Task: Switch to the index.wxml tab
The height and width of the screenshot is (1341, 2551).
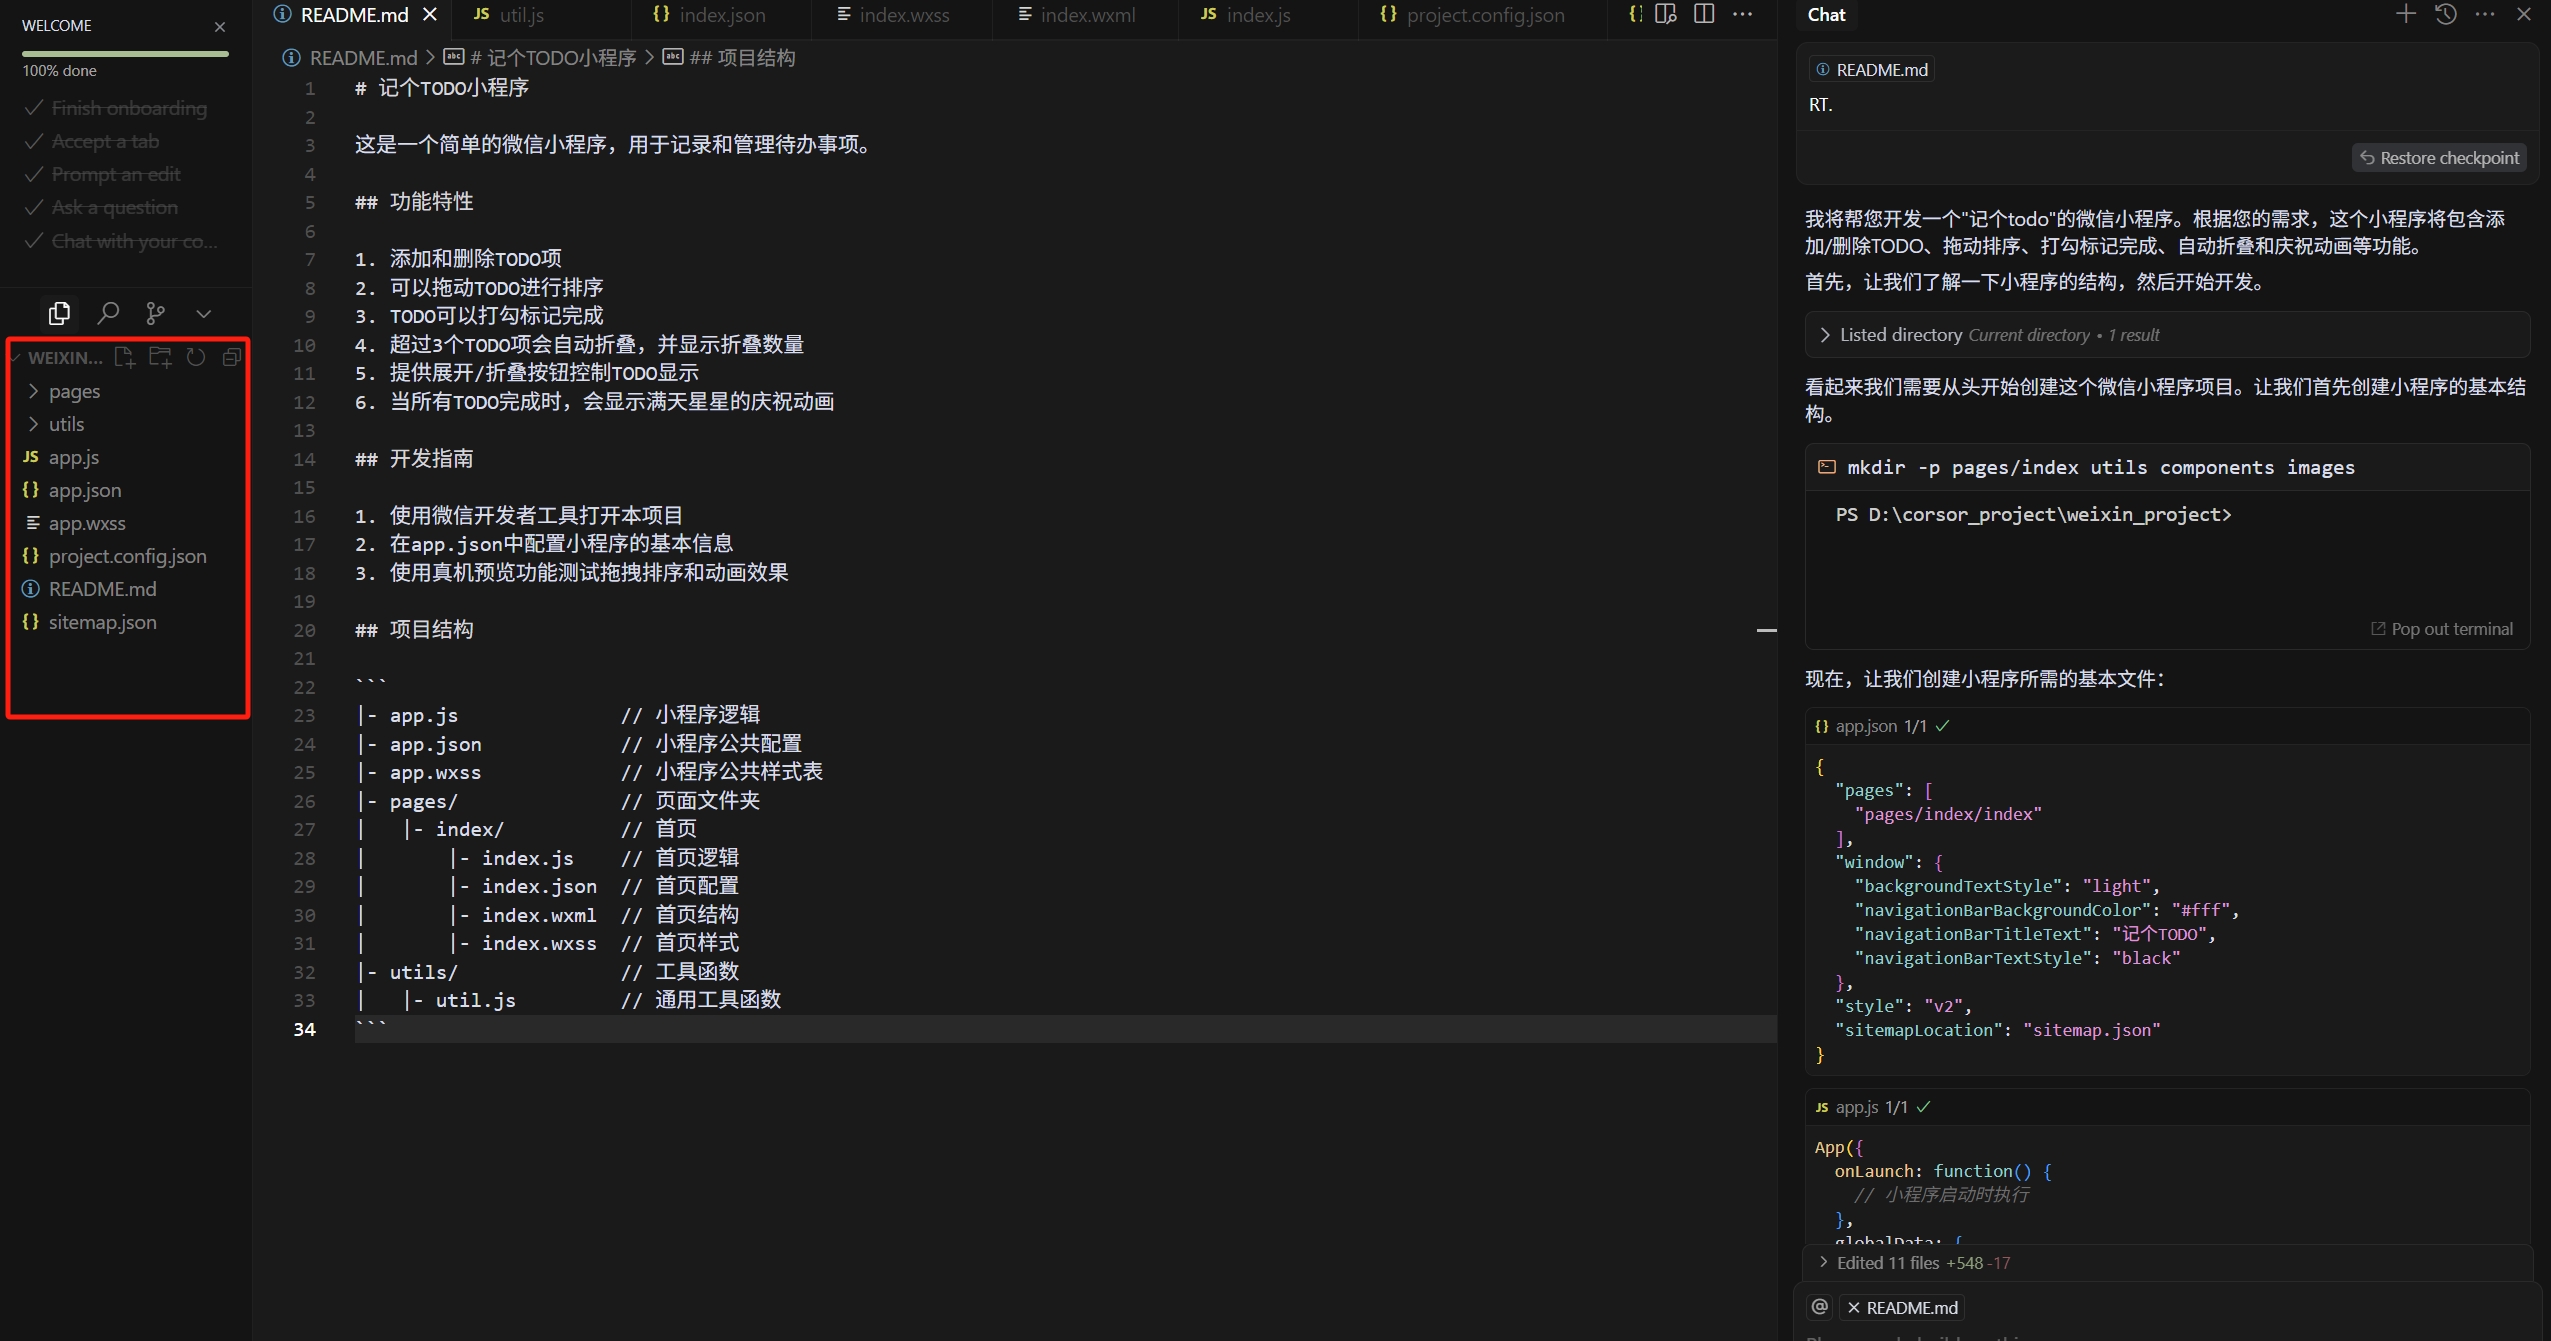Action: coord(1086,15)
